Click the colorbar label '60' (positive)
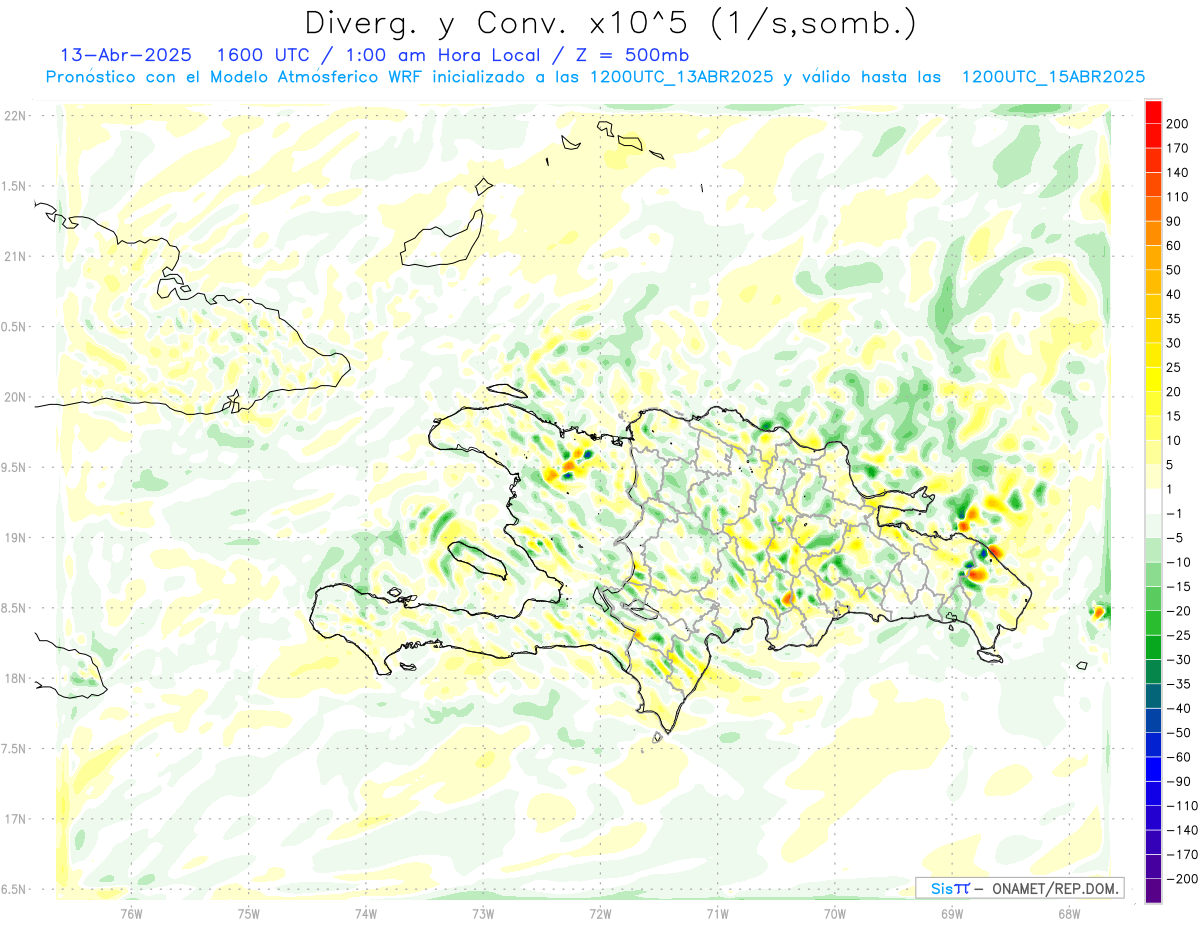The height and width of the screenshot is (927, 1200). point(1175,246)
